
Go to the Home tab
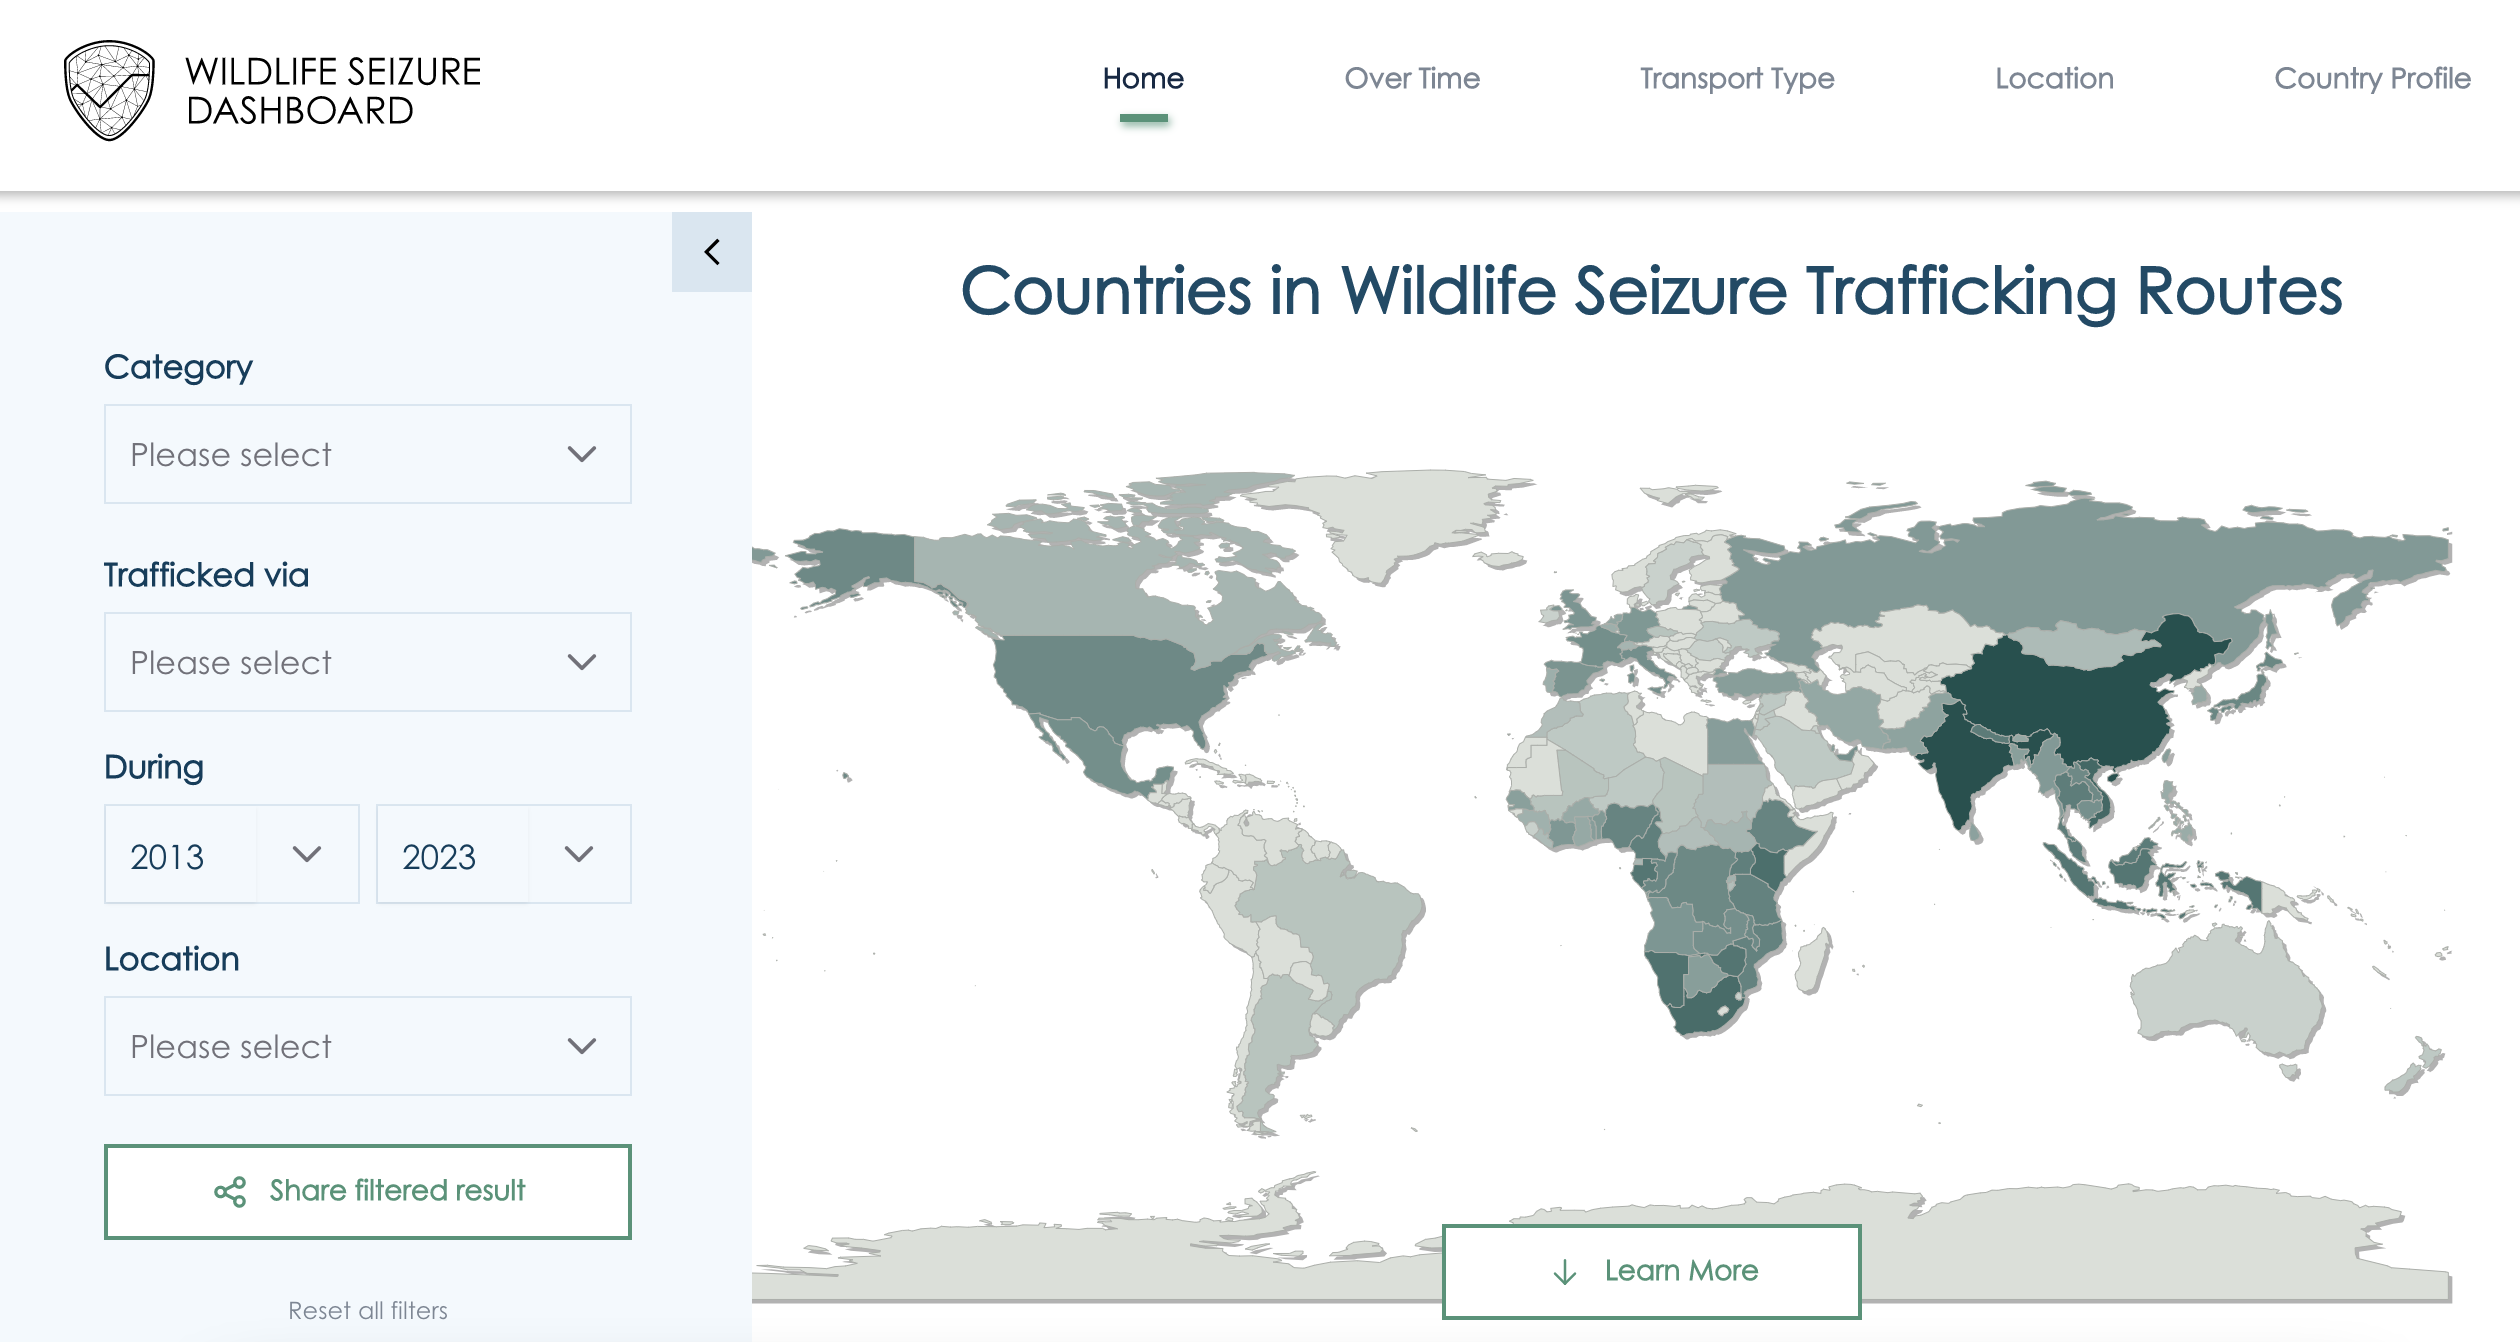(1143, 78)
